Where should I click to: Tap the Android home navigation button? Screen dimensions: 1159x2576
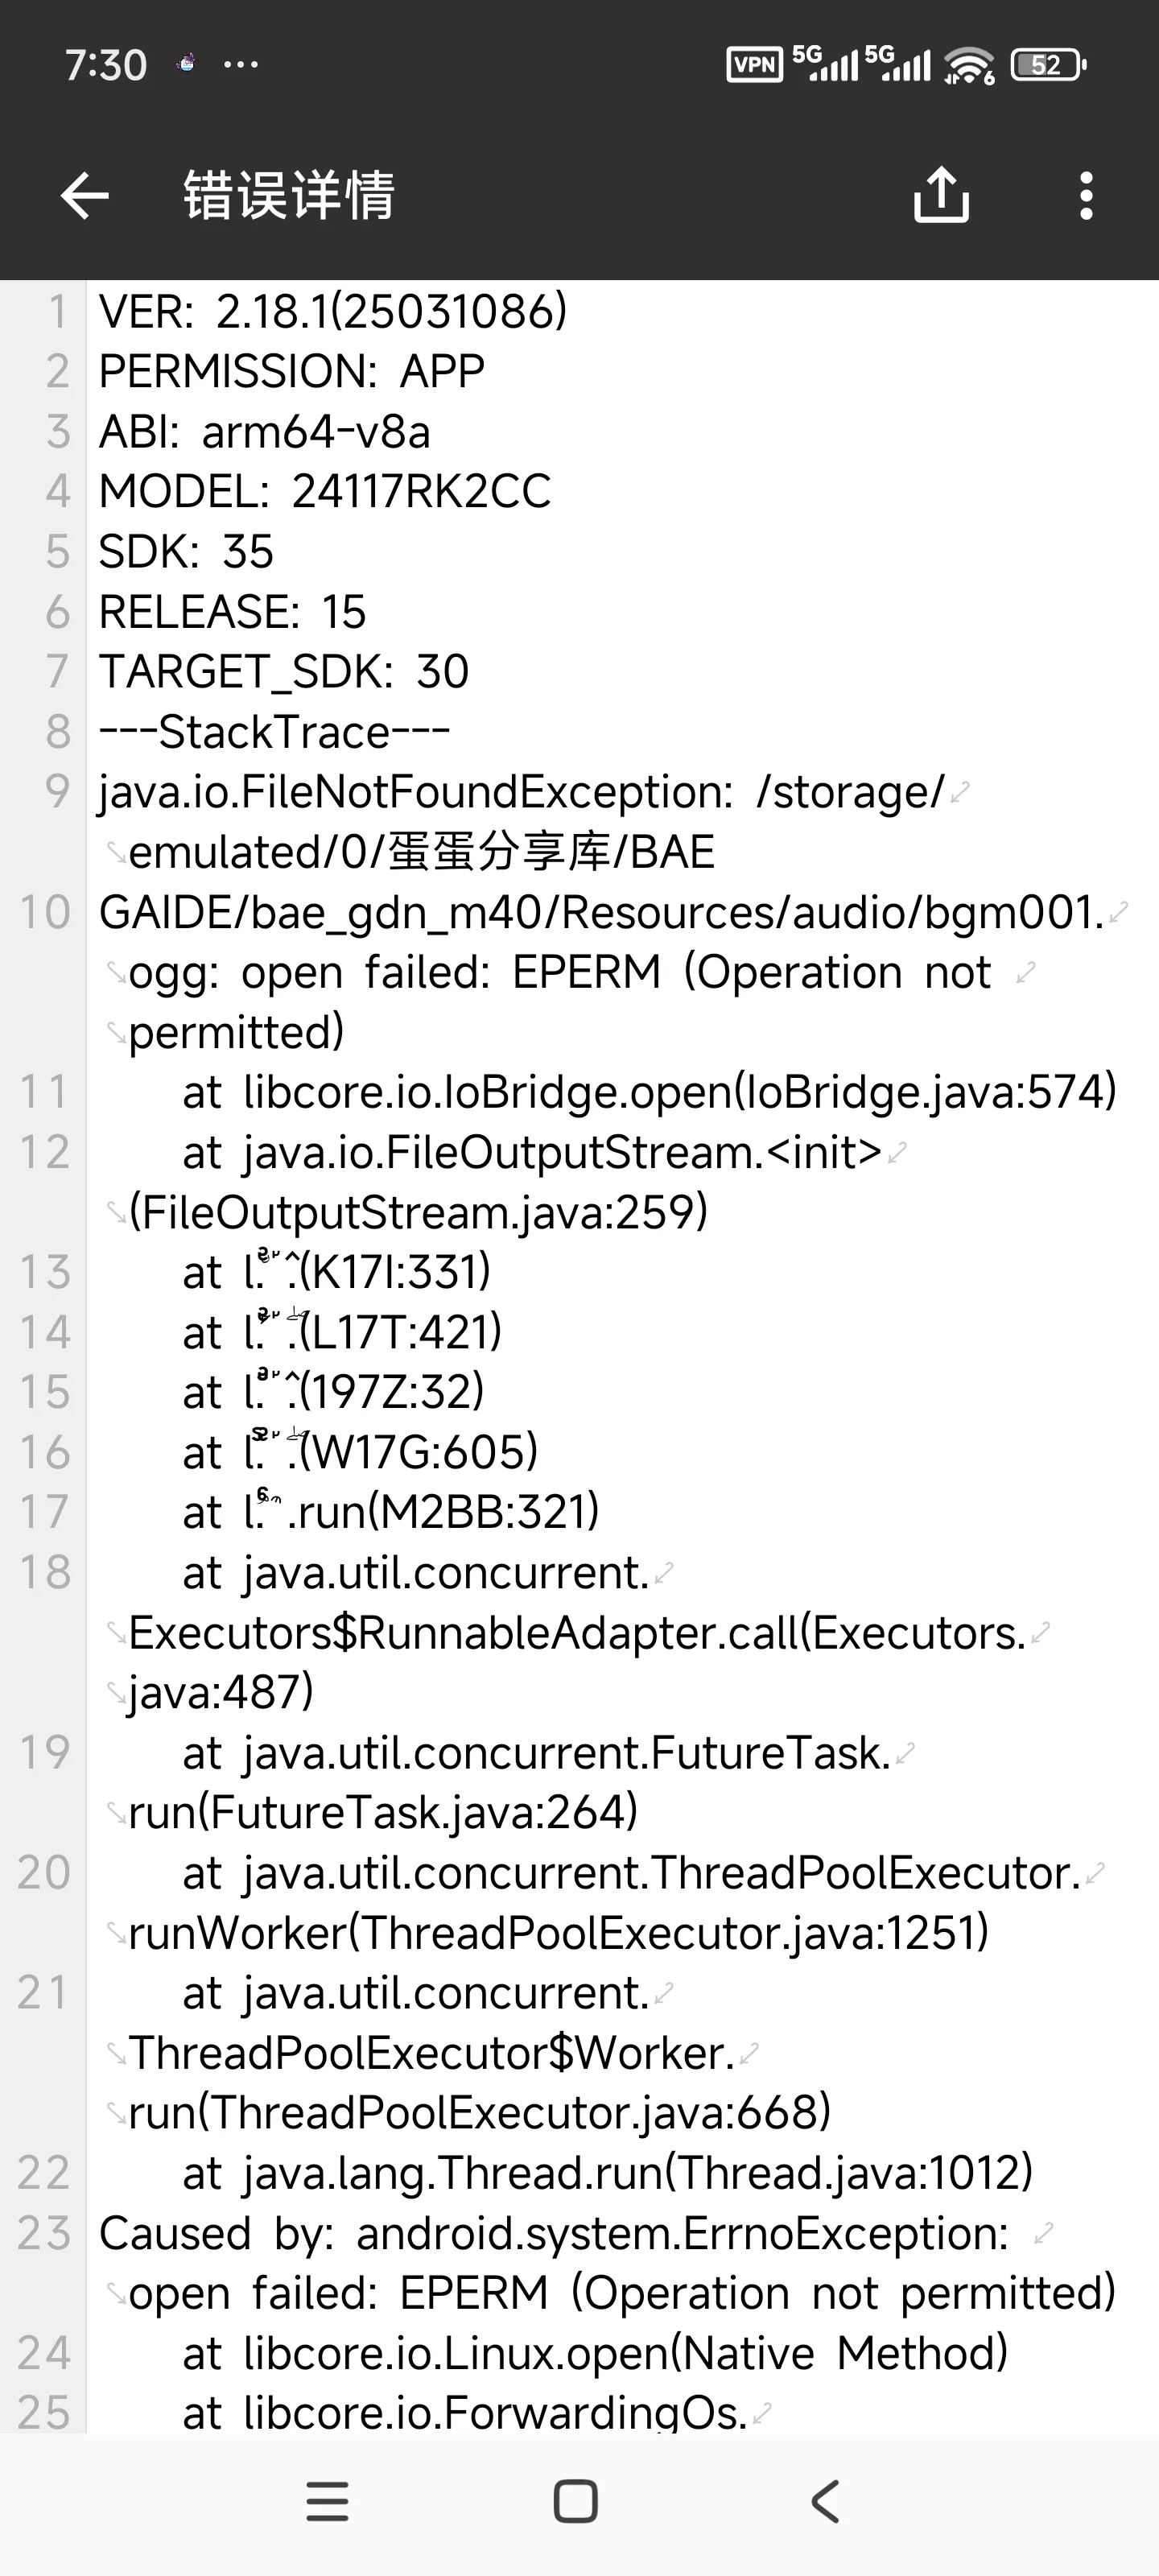point(576,2502)
